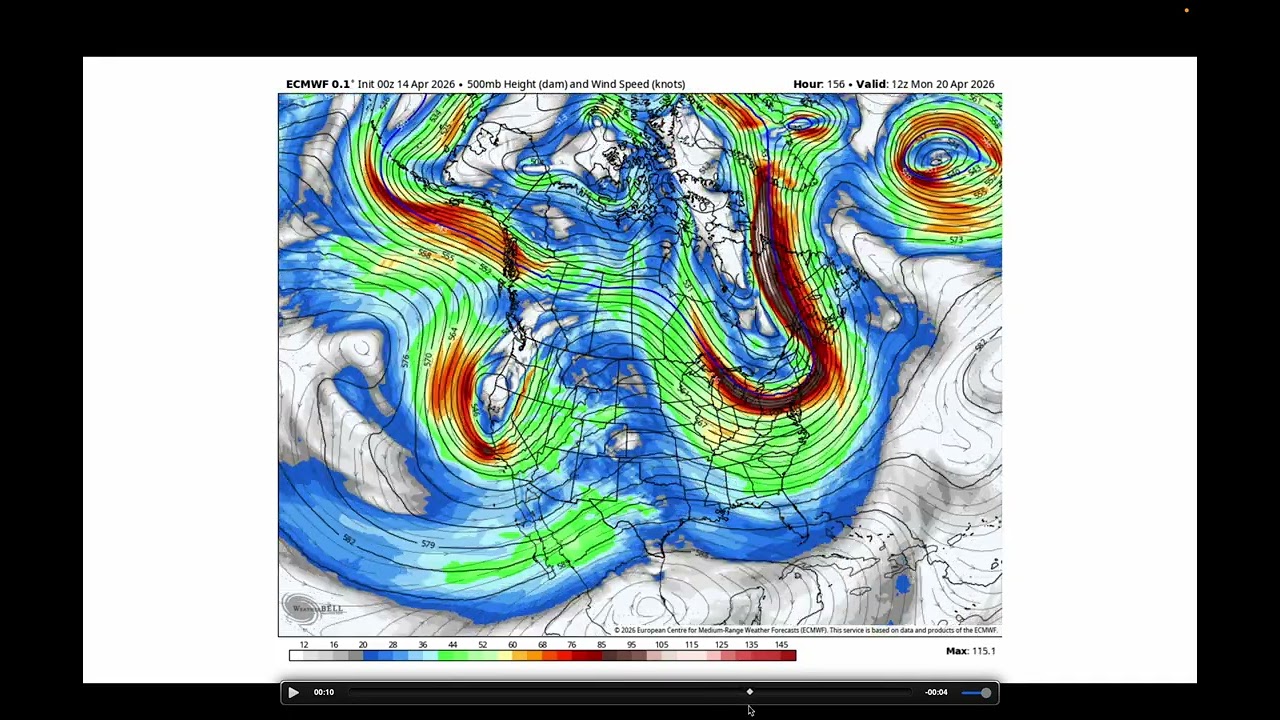Screen dimensions: 1280x720
Task: Click the ECMWF copyright notice on the map
Action: point(805,630)
